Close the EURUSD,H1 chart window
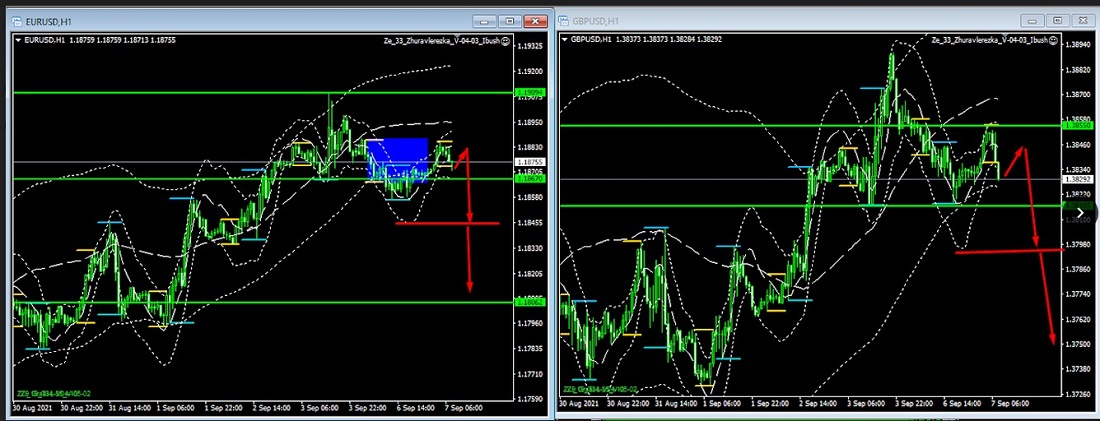The width and height of the screenshot is (1100, 421). [x=535, y=21]
